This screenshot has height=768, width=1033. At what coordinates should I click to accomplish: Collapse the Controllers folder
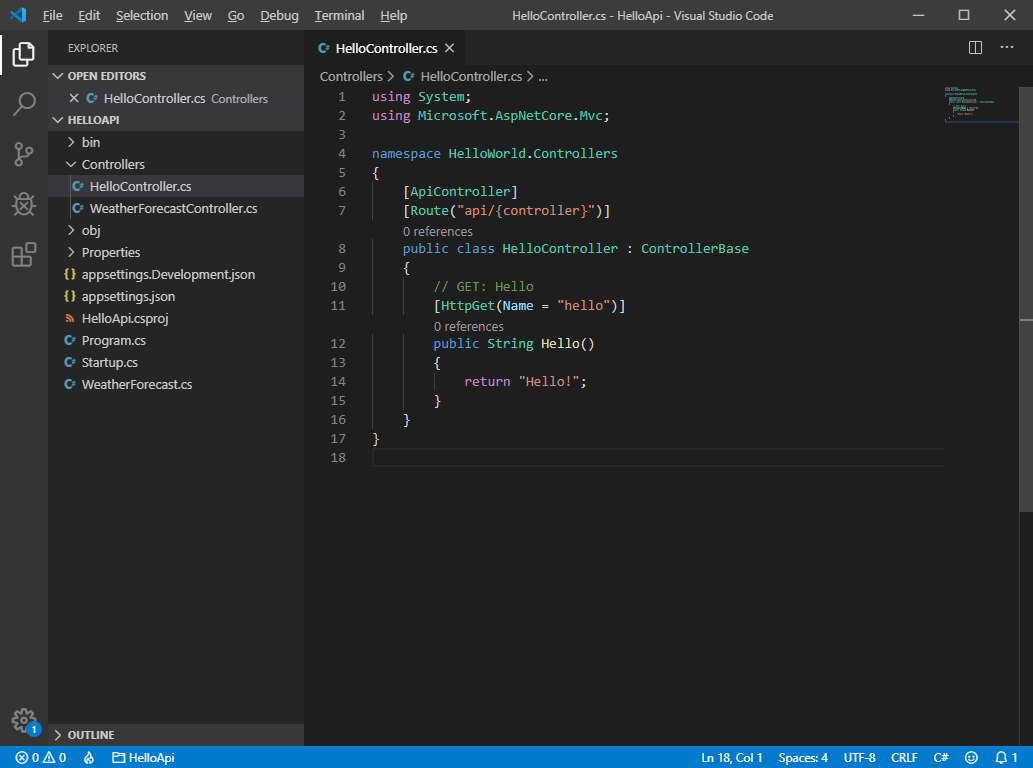click(112, 164)
